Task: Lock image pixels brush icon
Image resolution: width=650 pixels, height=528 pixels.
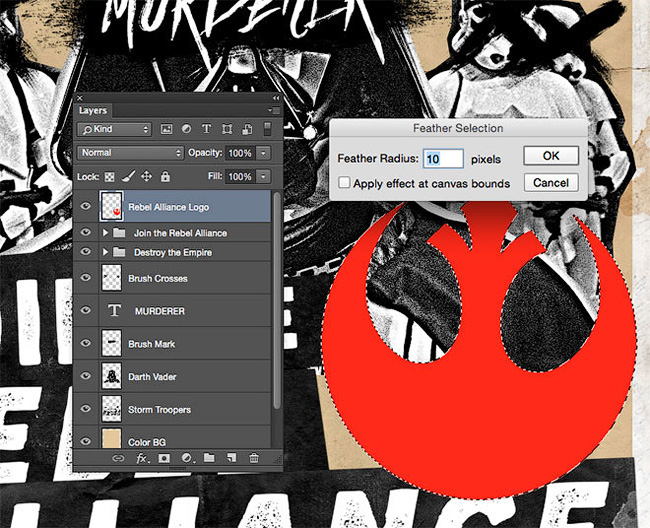Action: (x=128, y=177)
